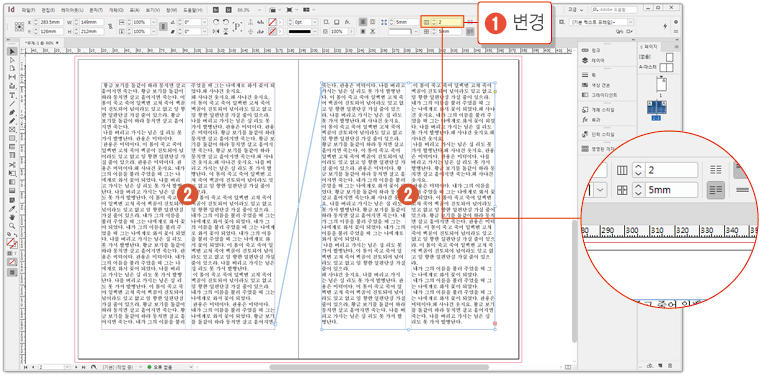This screenshot has height=375, width=759.
Task: Open the 파일(F) menu
Action: 28,10
